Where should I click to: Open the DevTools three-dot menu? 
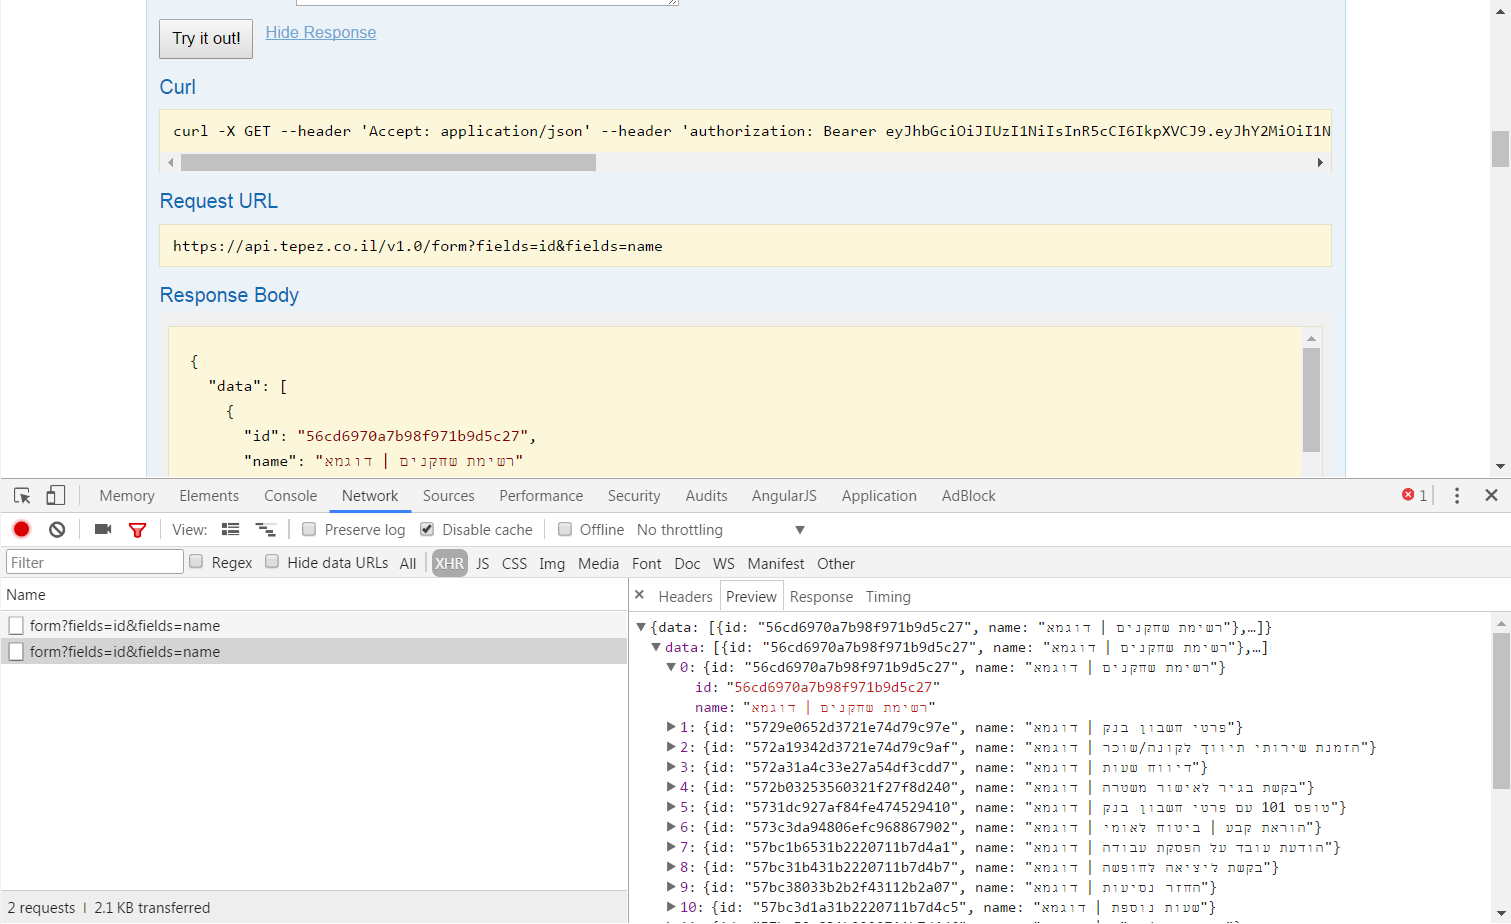(1457, 496)
